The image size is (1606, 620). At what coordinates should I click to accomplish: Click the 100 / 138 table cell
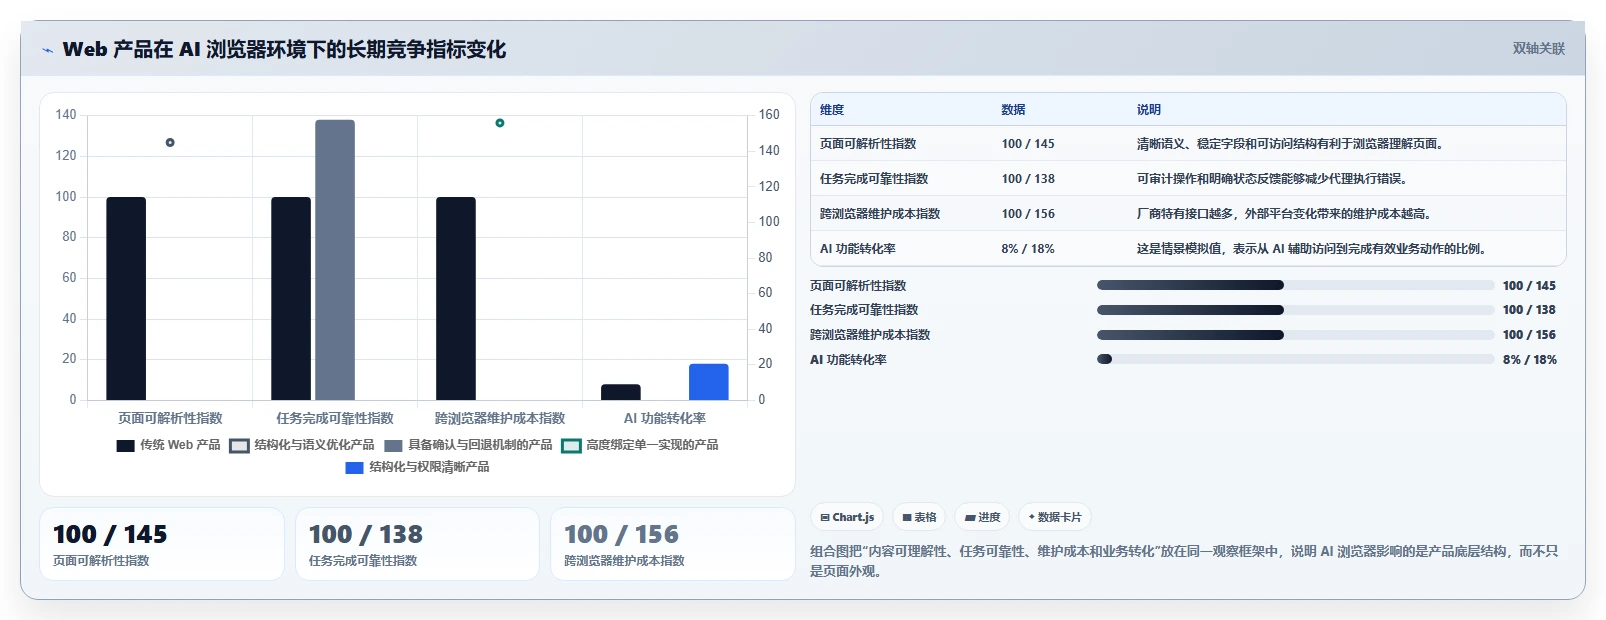(1028, 179)
